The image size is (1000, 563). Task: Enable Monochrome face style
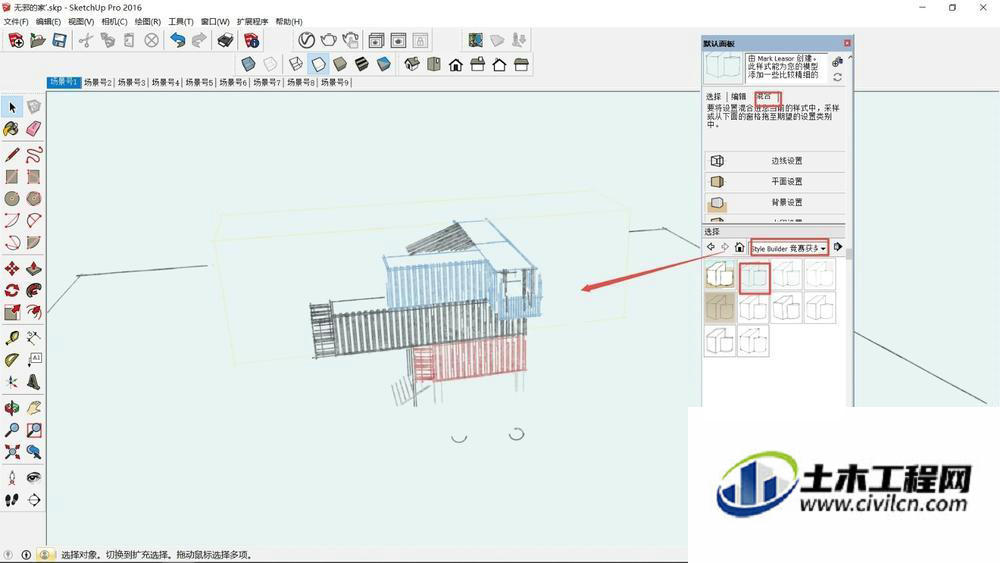tap(383, 64)
